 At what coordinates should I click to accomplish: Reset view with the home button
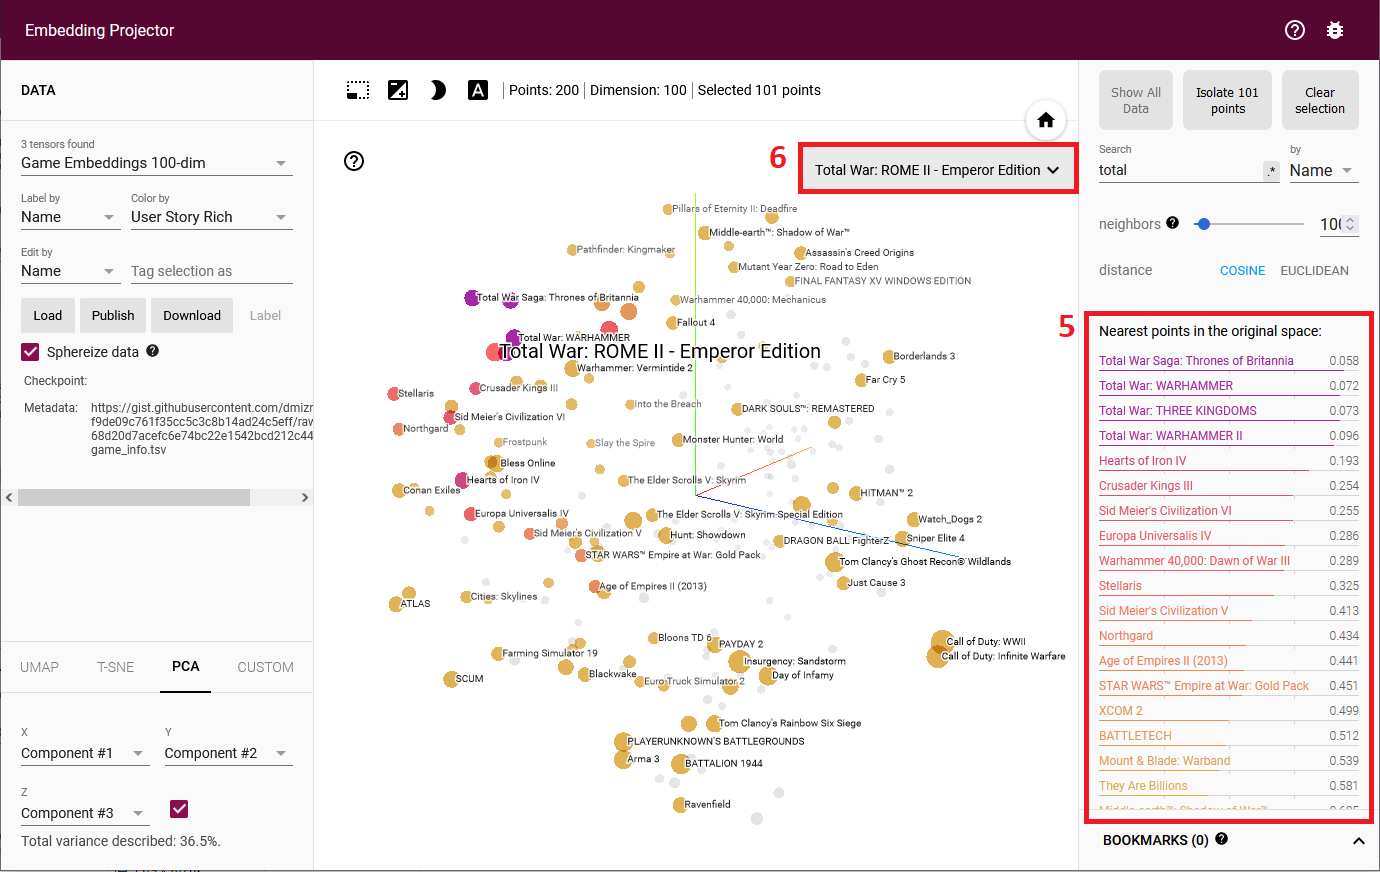pyautogui.click(x=1046, y=120)
